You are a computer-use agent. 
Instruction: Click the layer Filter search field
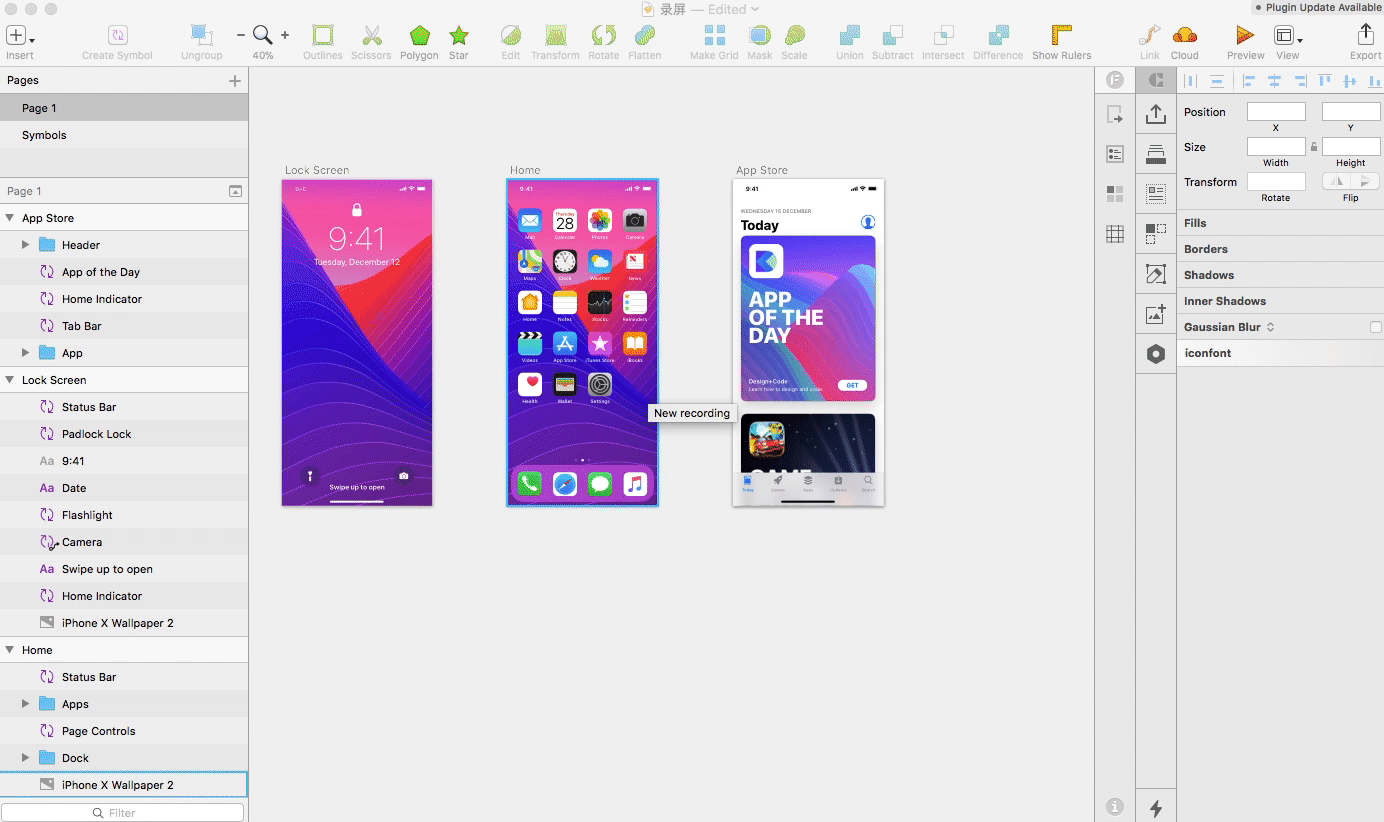(x=123, y=813)
